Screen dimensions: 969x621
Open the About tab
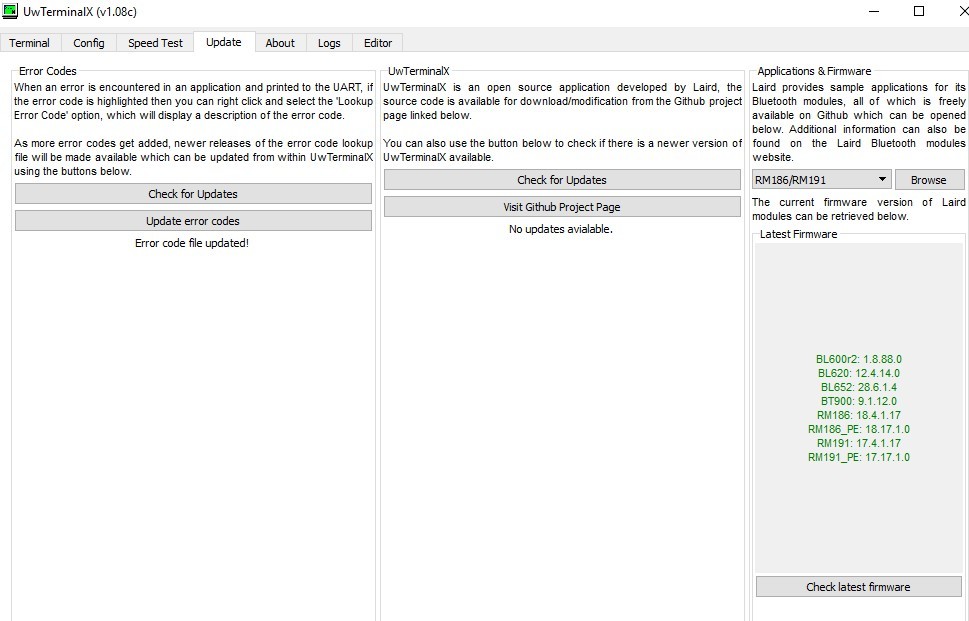(x=280, y=43)
